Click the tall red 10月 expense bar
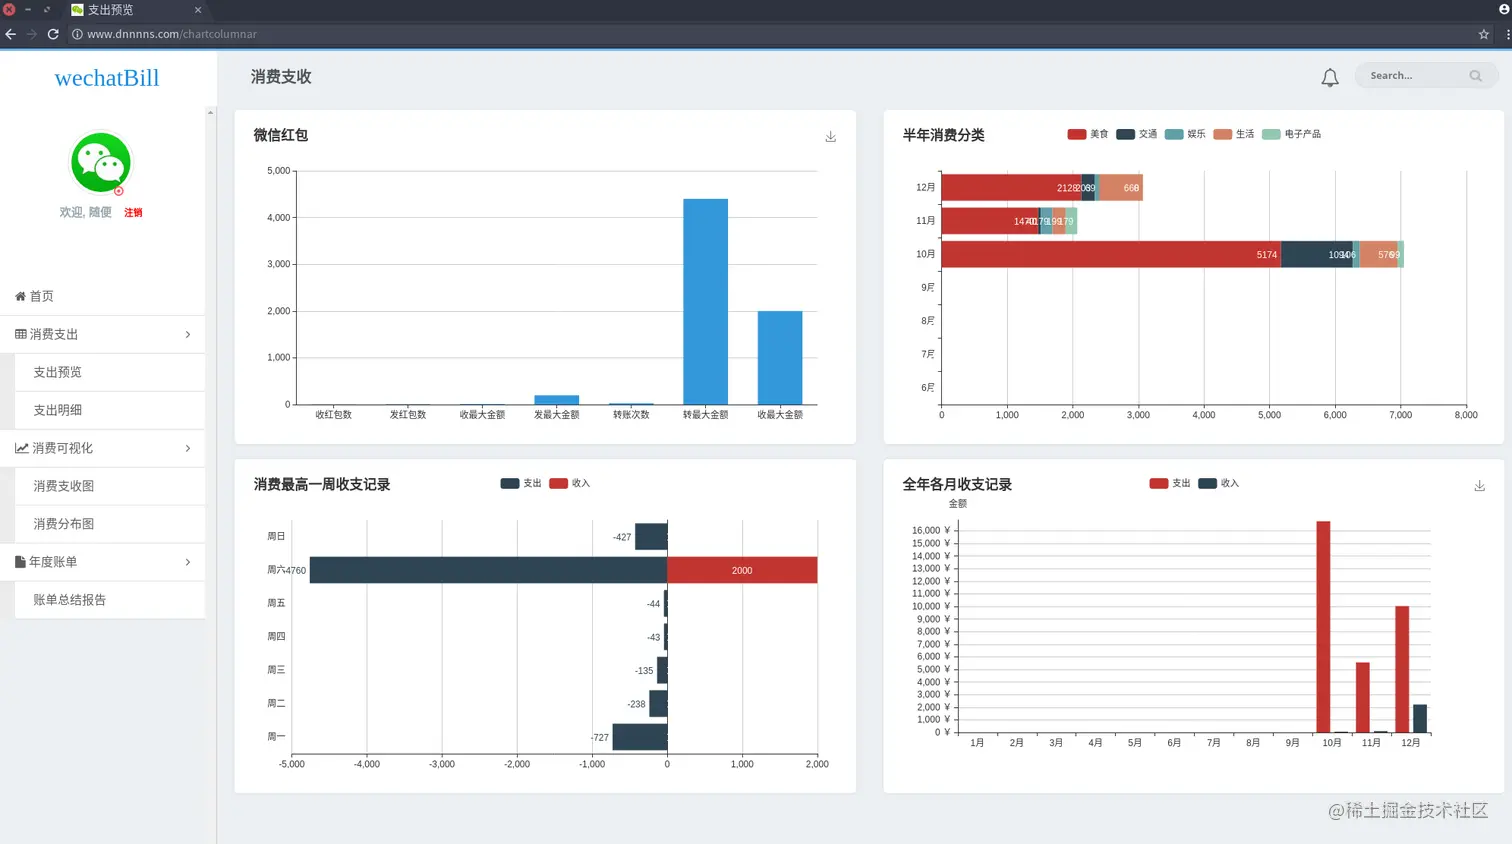The width and height of the screenshot is (1512, 844). (1323, 627)
